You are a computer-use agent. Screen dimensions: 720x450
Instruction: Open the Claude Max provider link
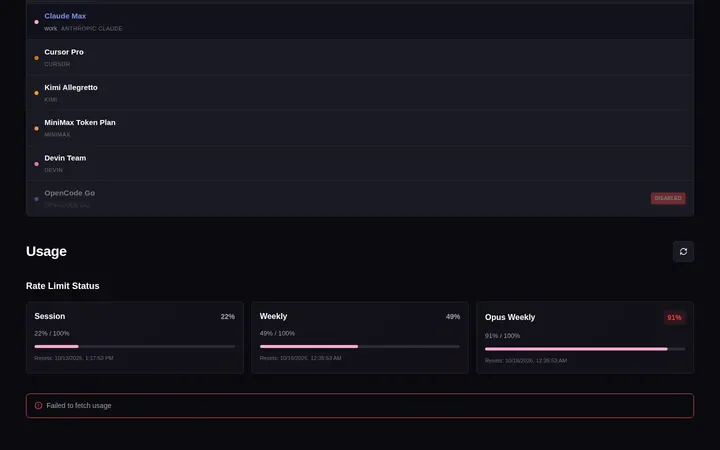(x=65, y=16)
